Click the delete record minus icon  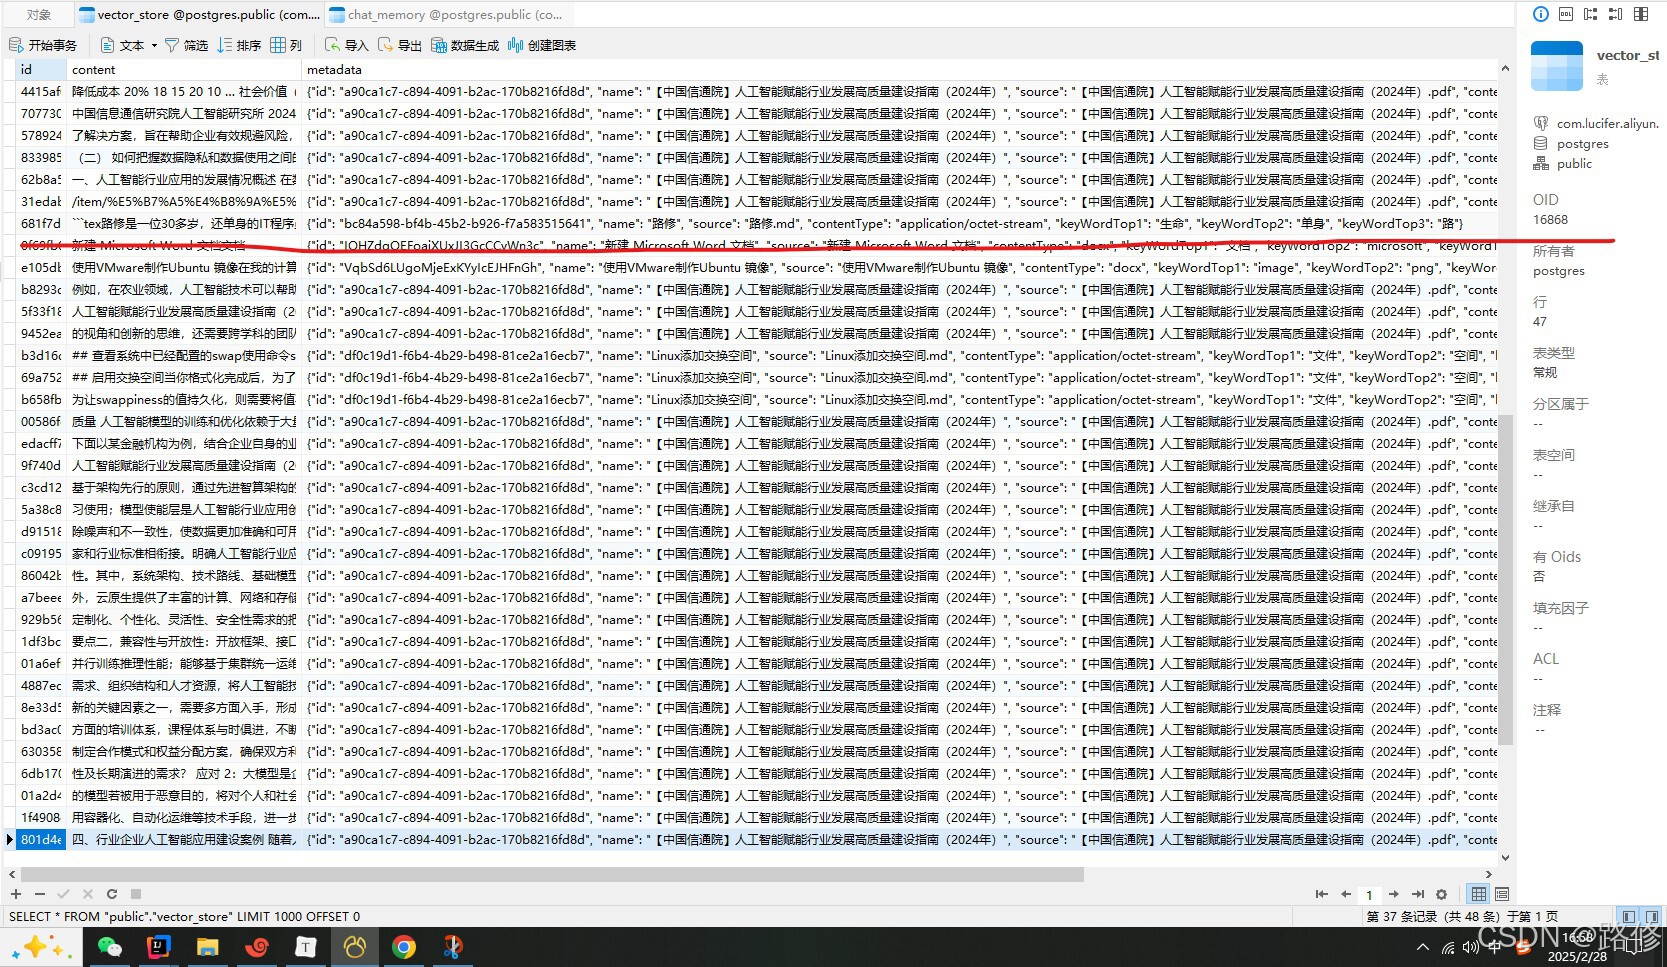tap(40, 894)
